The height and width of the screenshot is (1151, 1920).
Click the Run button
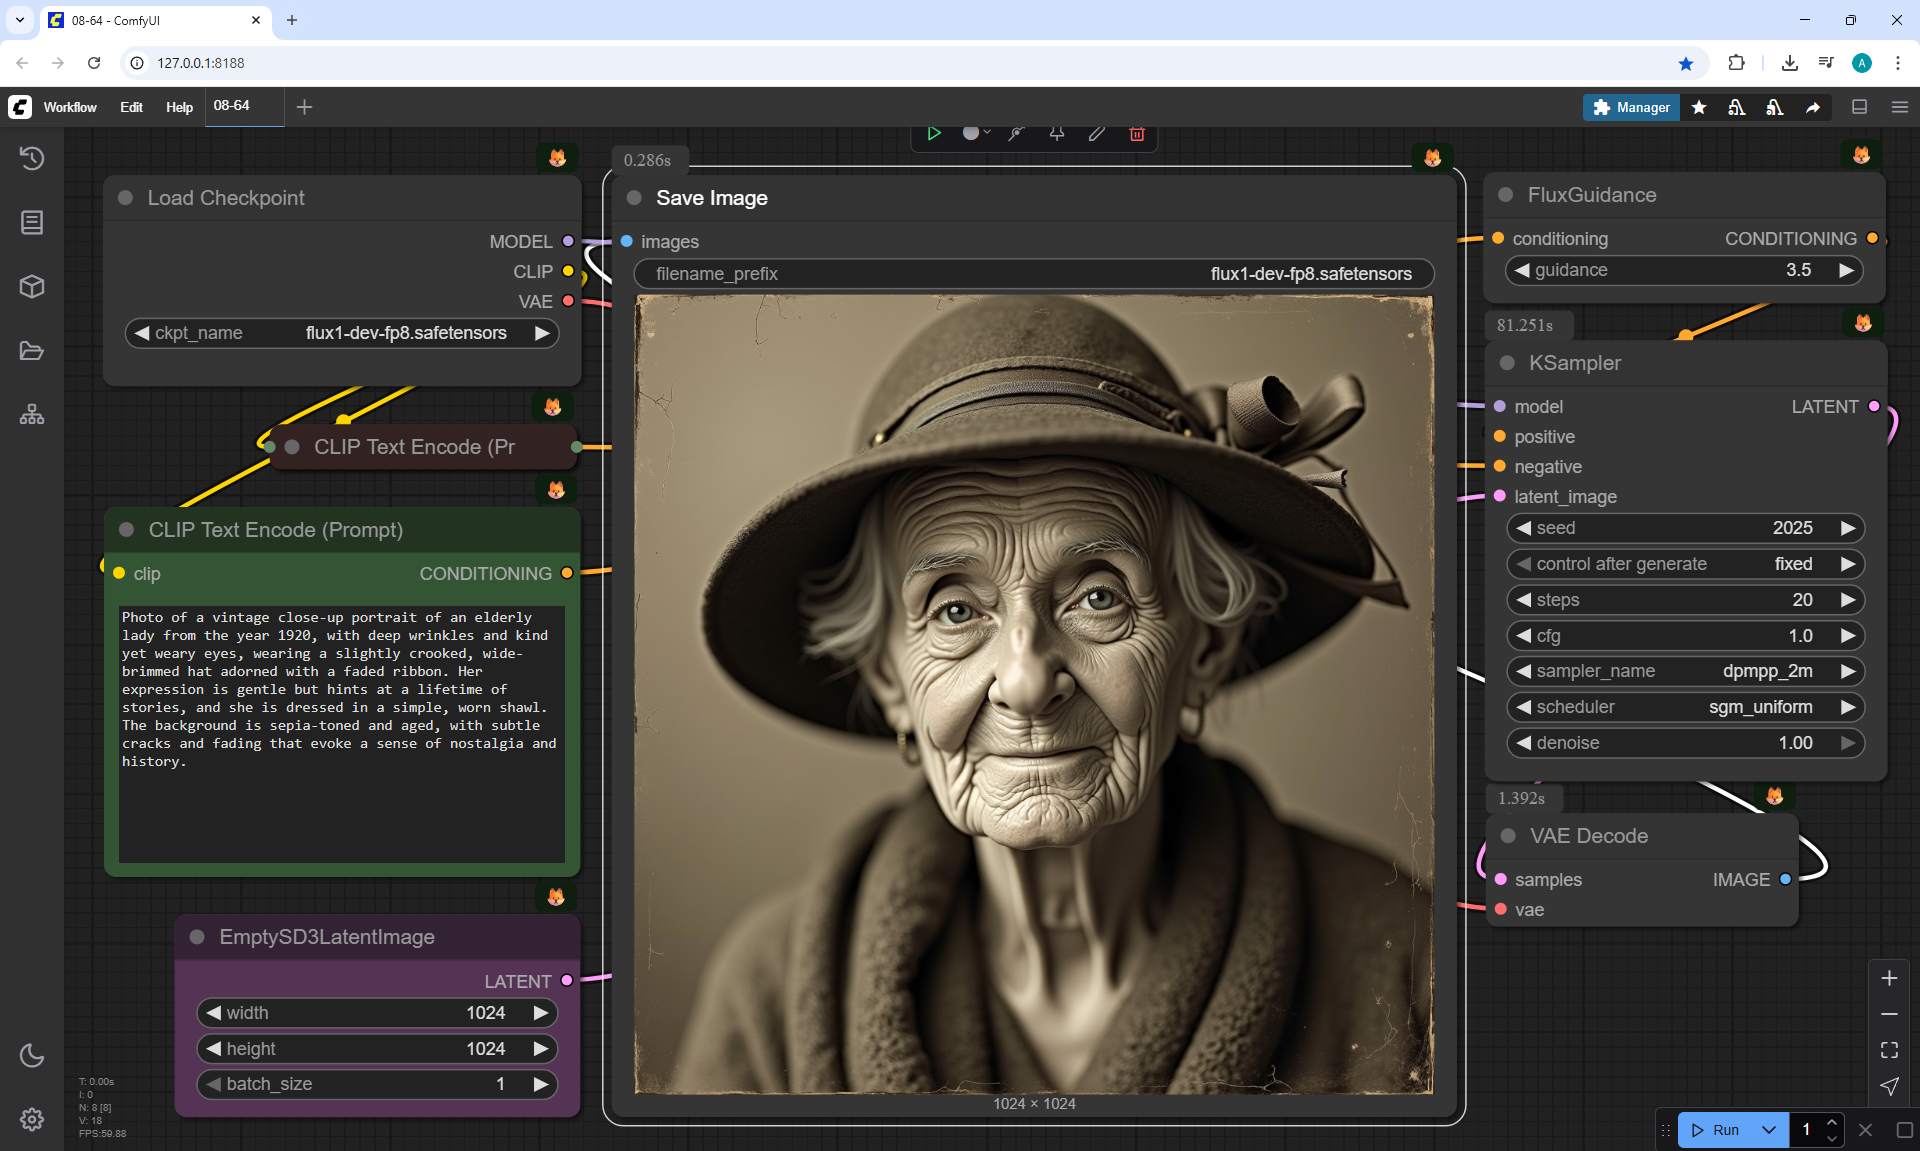click(1716, 1130)
